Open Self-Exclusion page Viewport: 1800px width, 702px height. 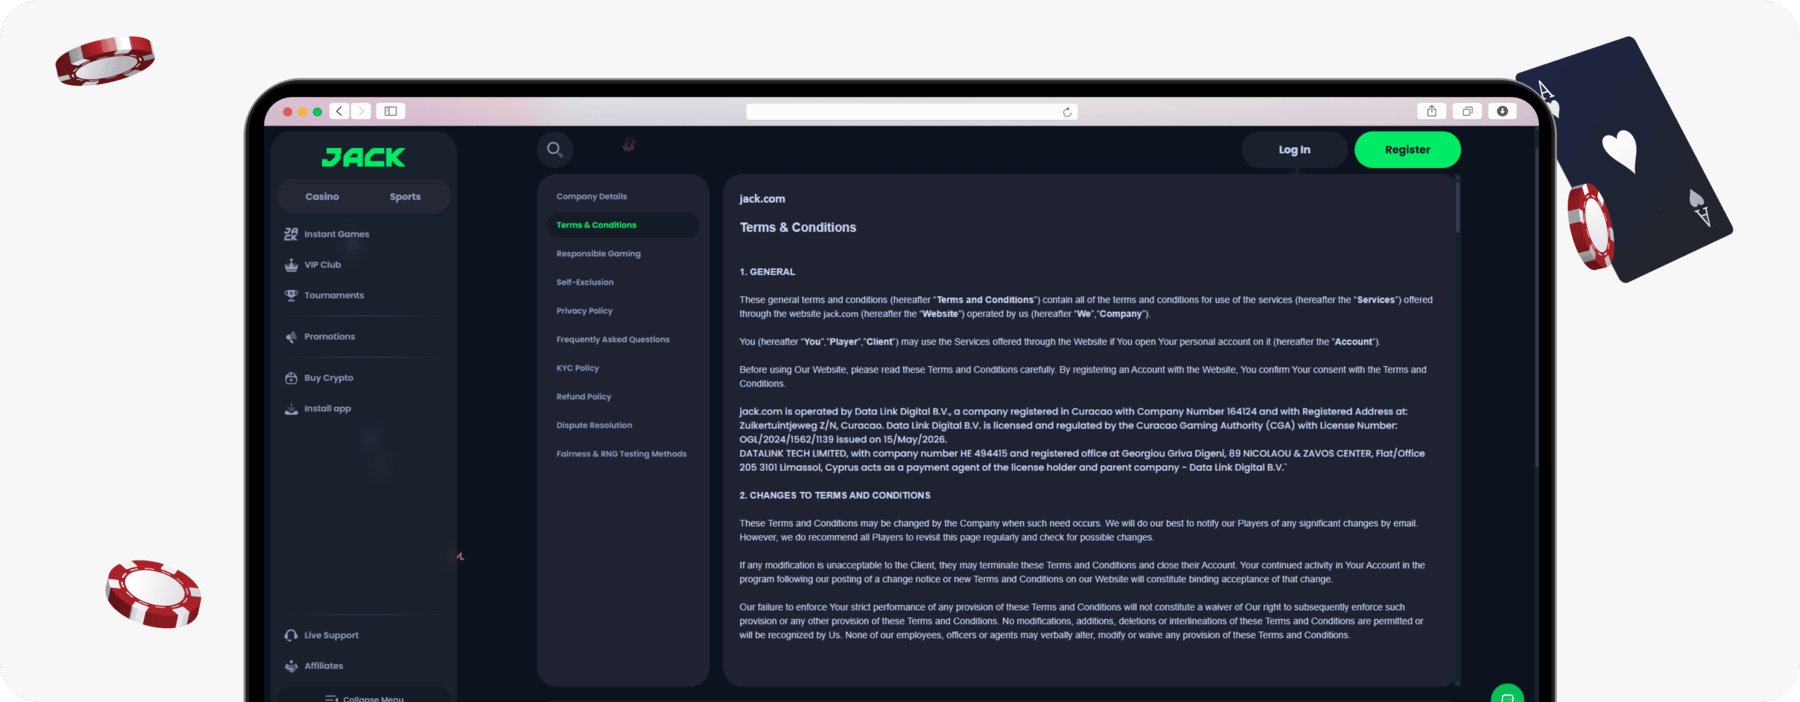pos(585,282)
